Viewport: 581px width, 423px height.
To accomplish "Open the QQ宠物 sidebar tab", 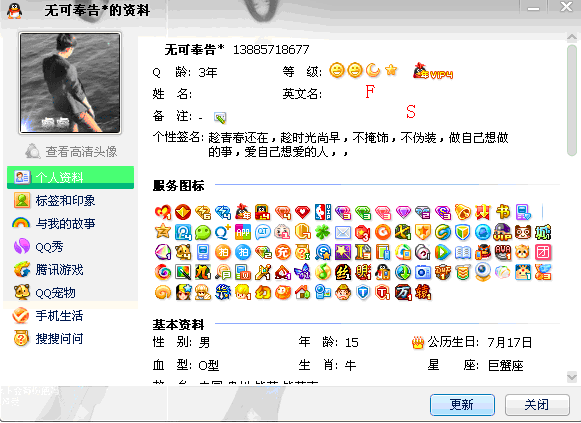I will 70,293.
